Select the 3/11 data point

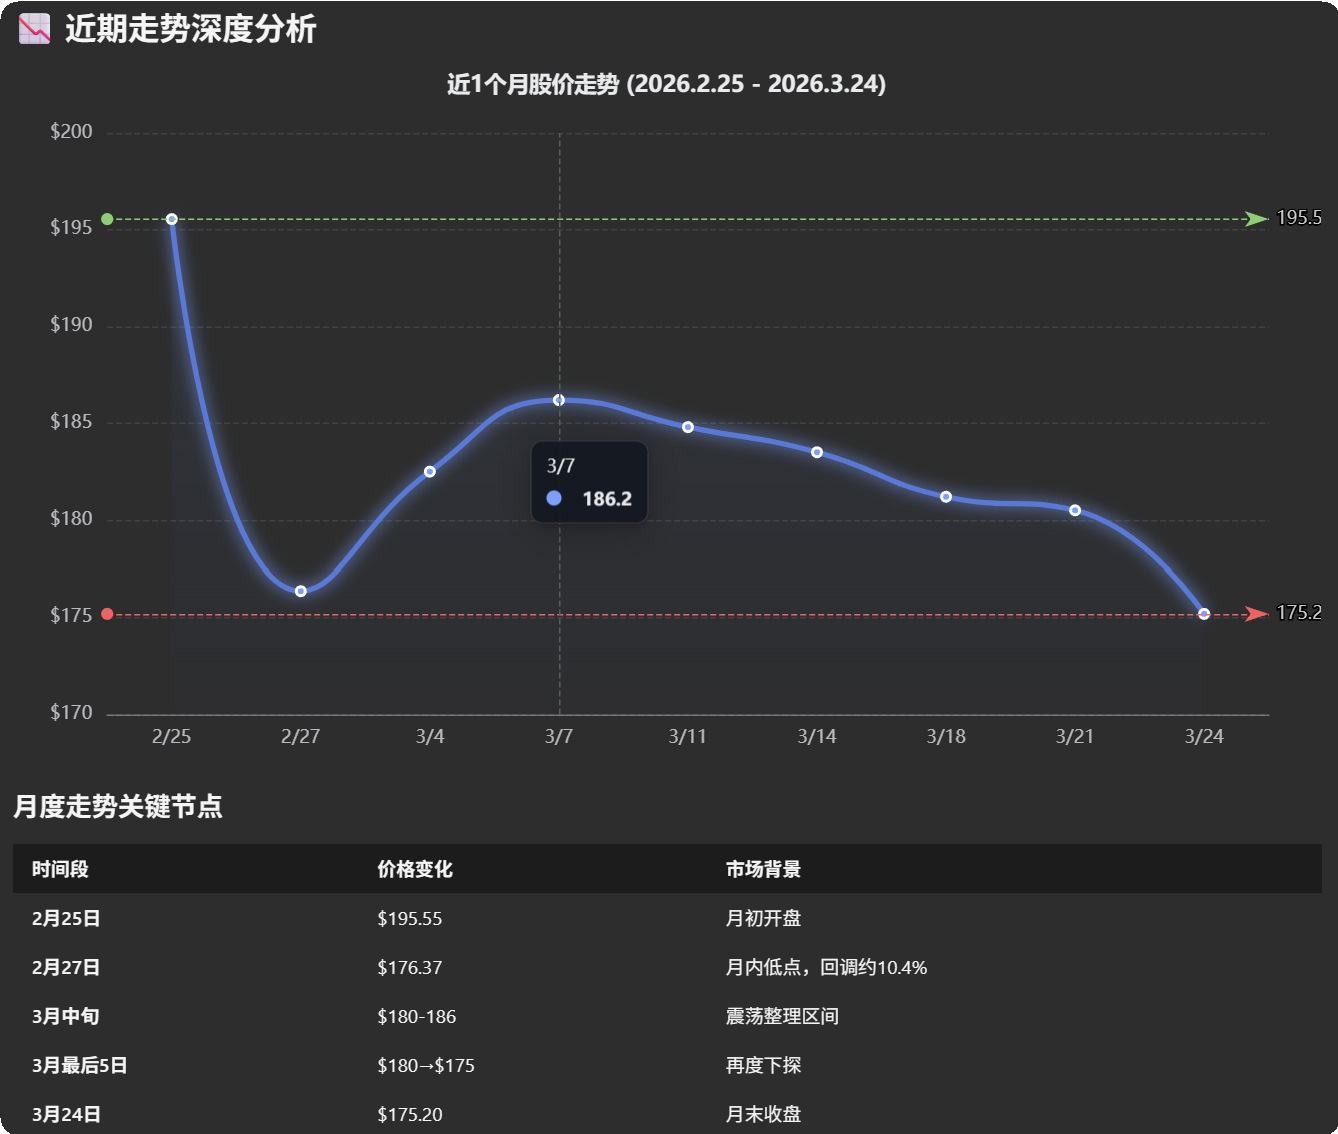688,427
